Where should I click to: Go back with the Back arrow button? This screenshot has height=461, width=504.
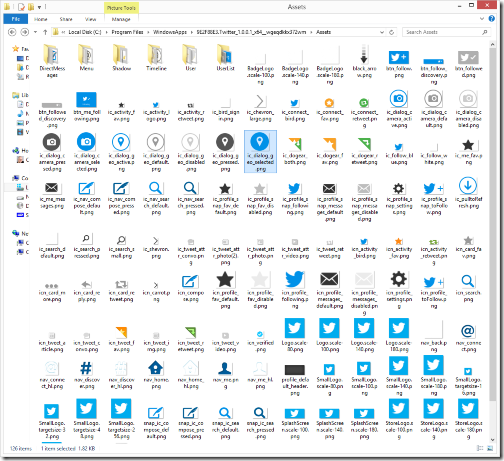[x=12, y=32]
